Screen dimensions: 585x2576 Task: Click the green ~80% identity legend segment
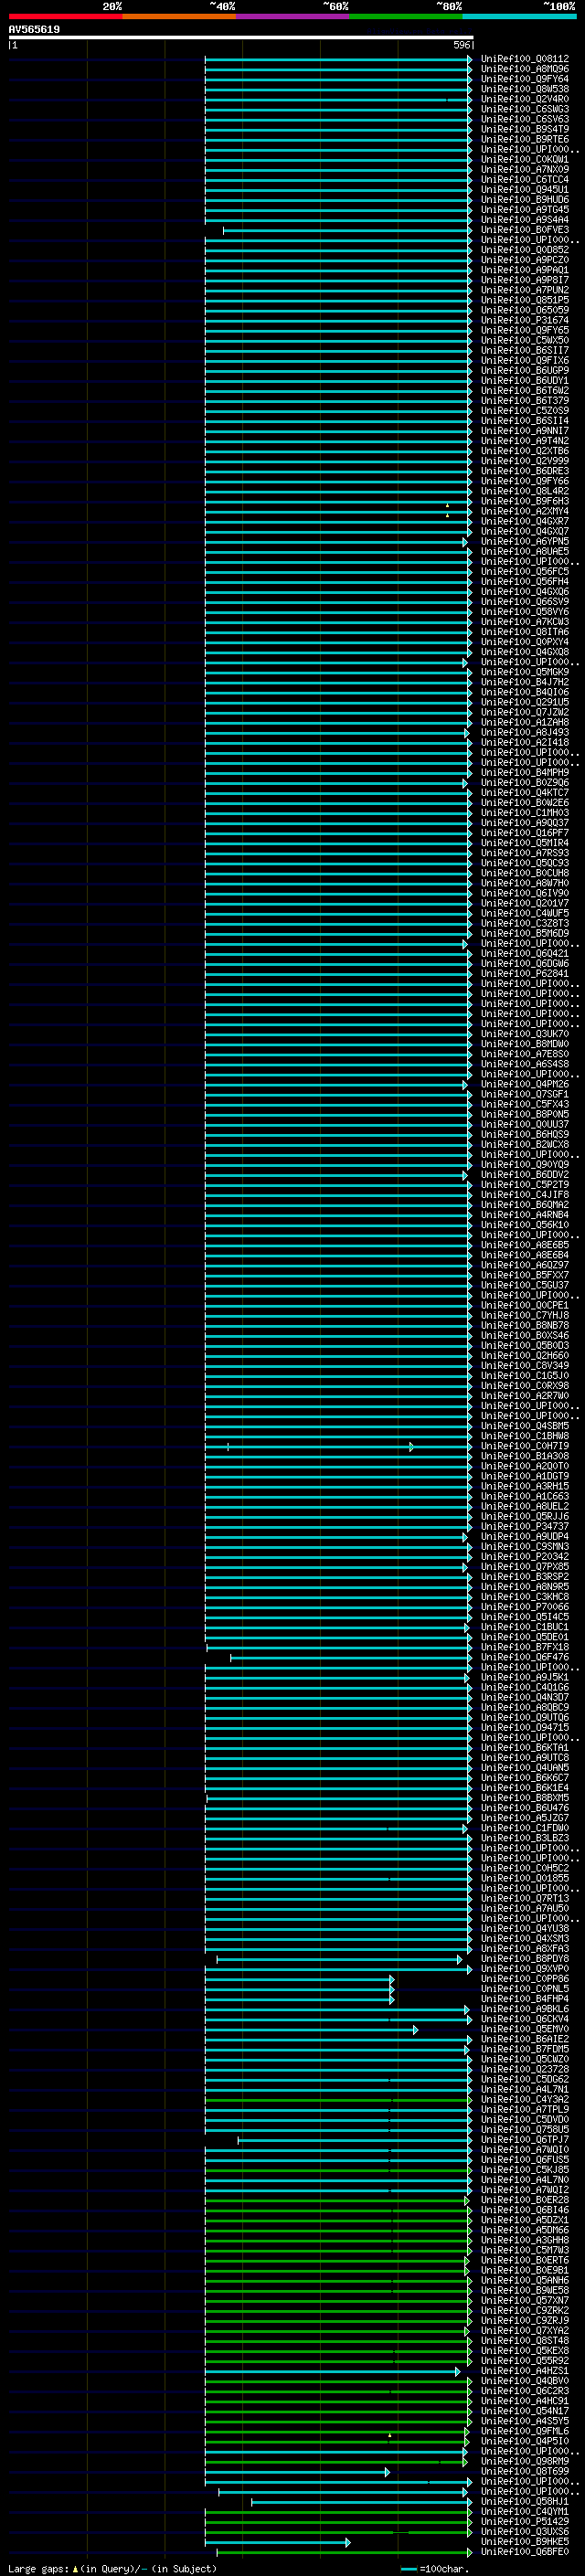[406, 16]
